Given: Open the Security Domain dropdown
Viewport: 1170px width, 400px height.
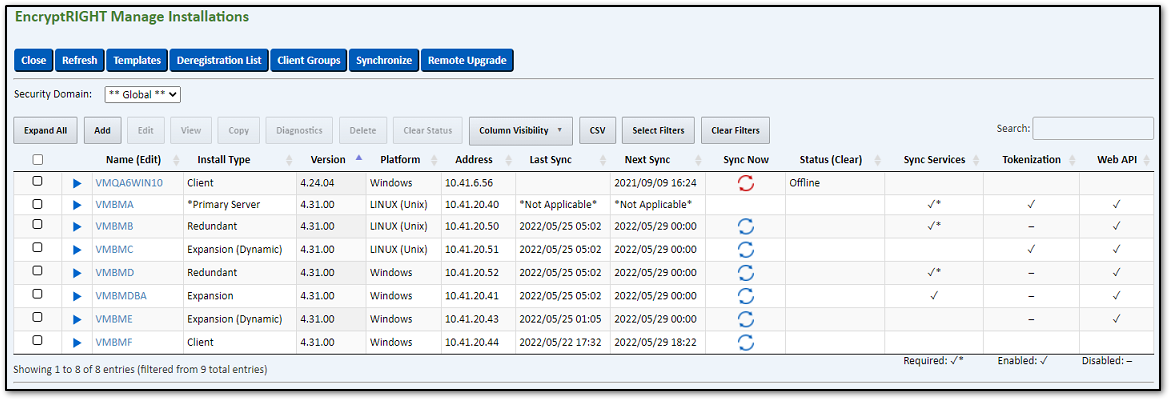Looking at the screenshot, I should [142, 94].
